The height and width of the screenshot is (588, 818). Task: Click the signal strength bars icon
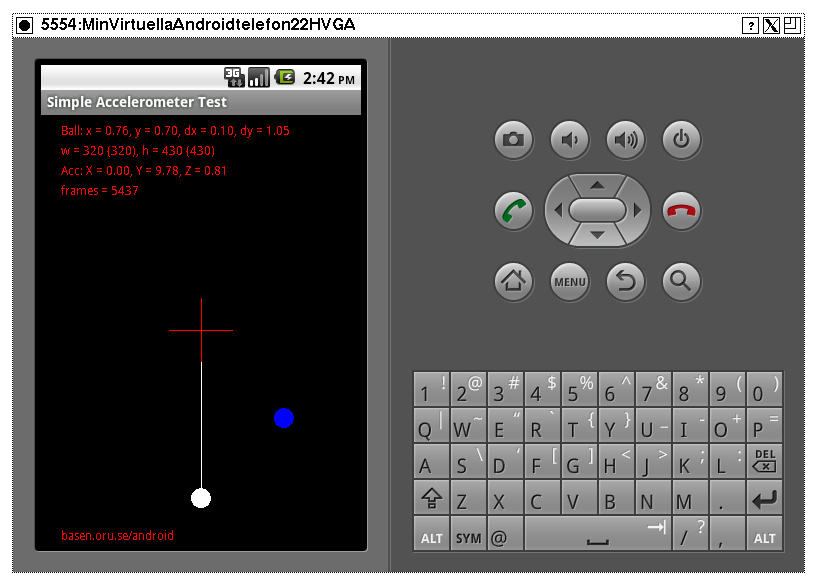259,78
